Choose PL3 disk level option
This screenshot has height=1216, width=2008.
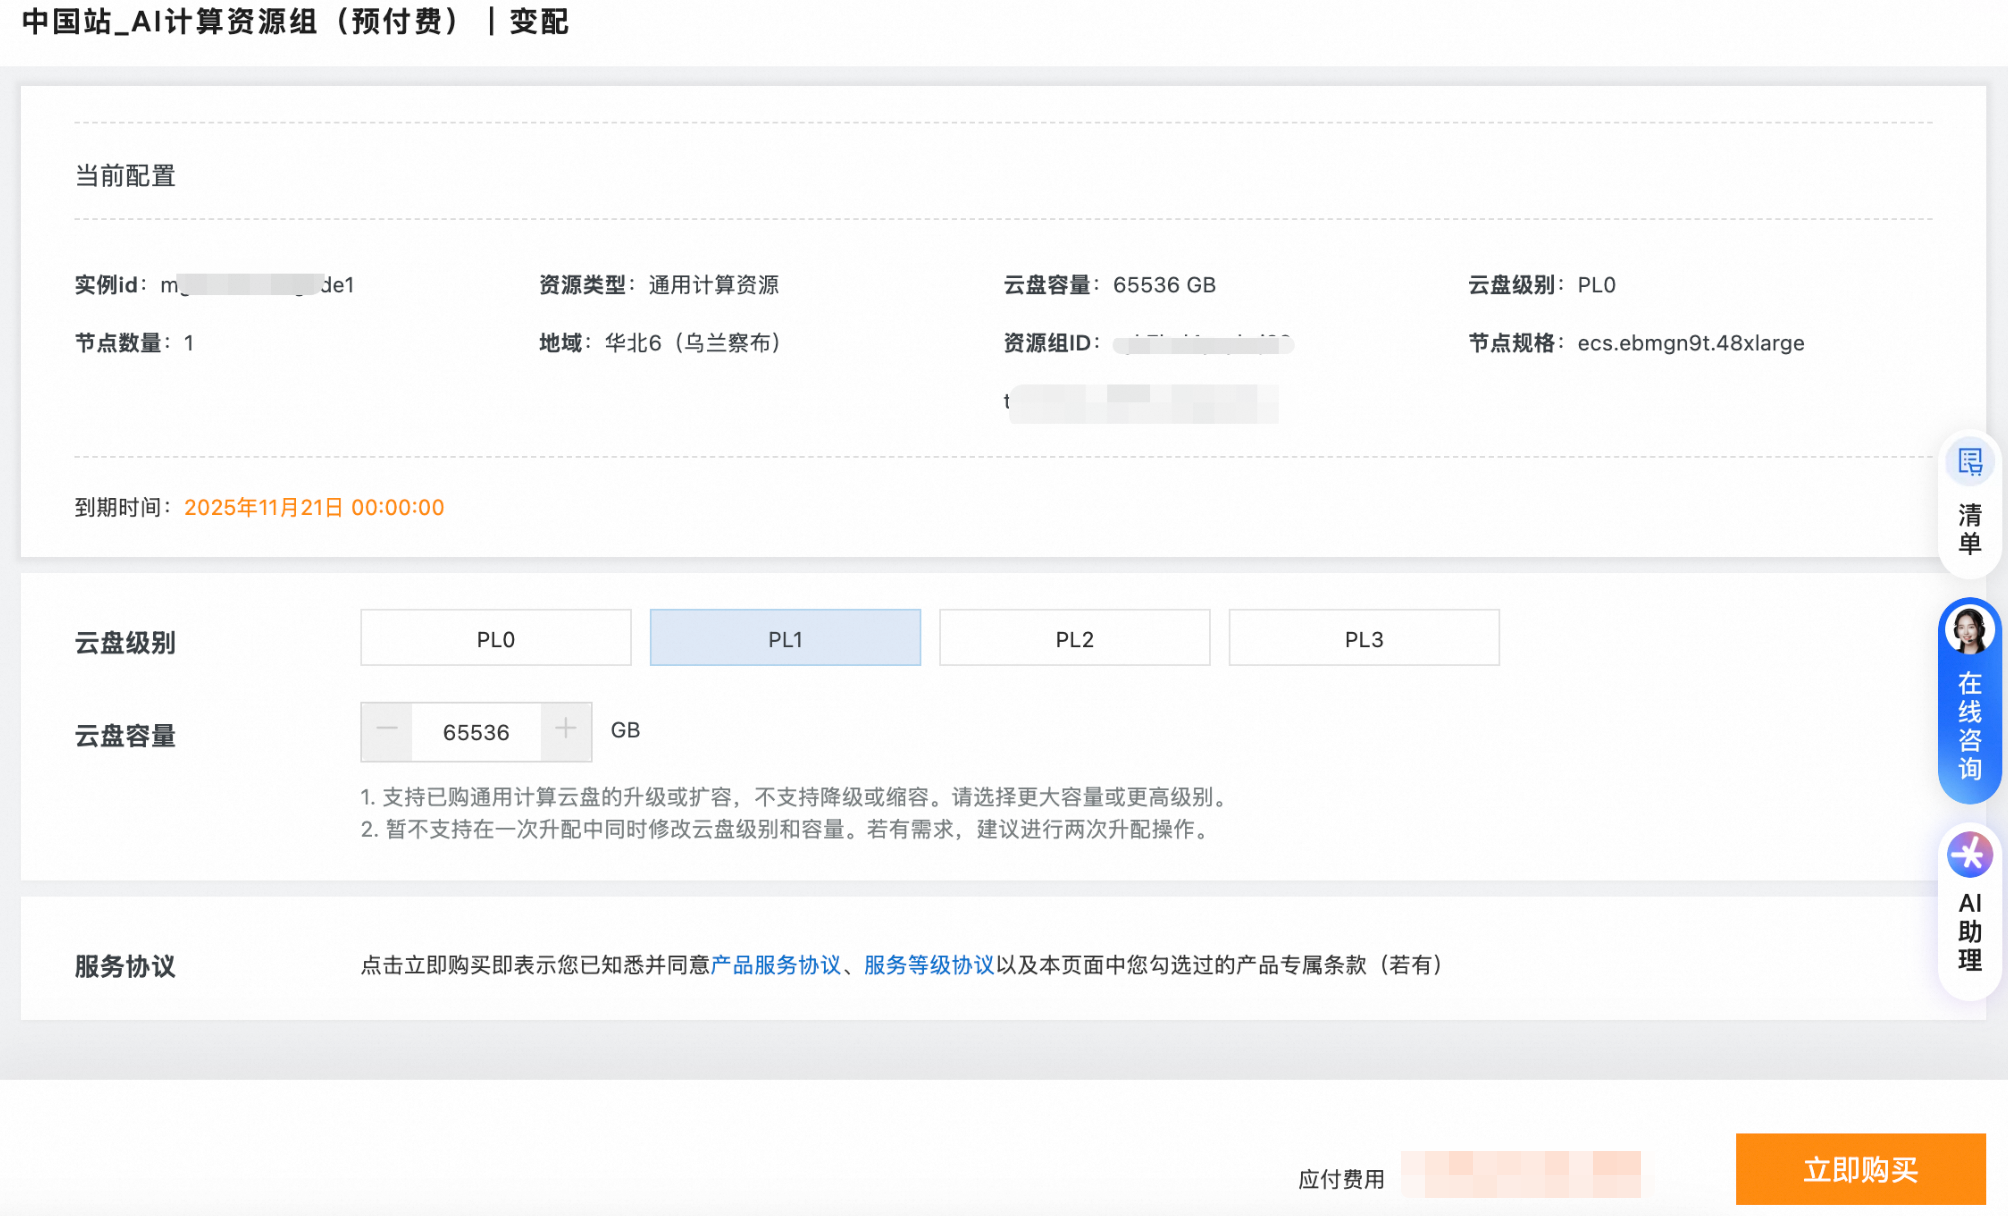tap(1363, 639)
